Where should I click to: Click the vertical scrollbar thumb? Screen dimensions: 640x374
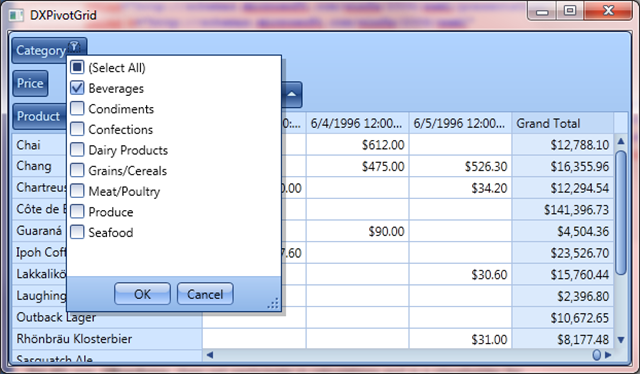pos(621,213)
